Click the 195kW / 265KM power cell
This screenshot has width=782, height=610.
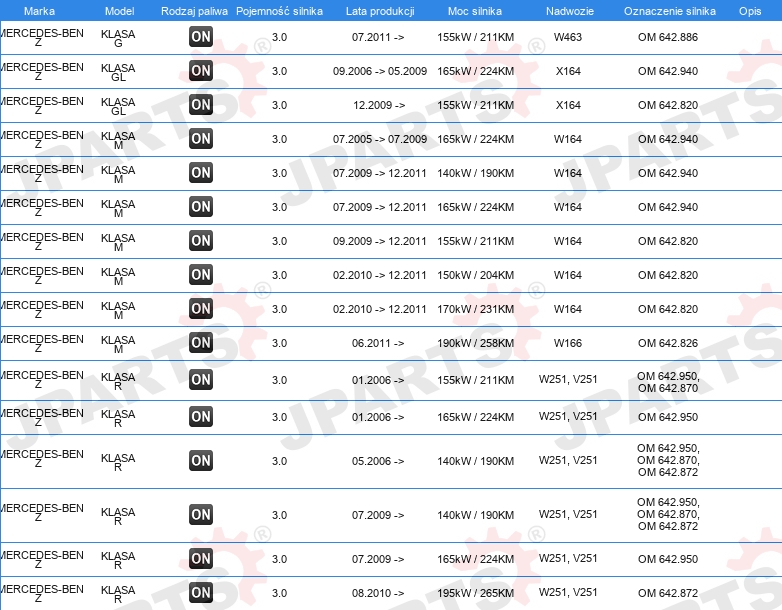(x=475, y=593)
